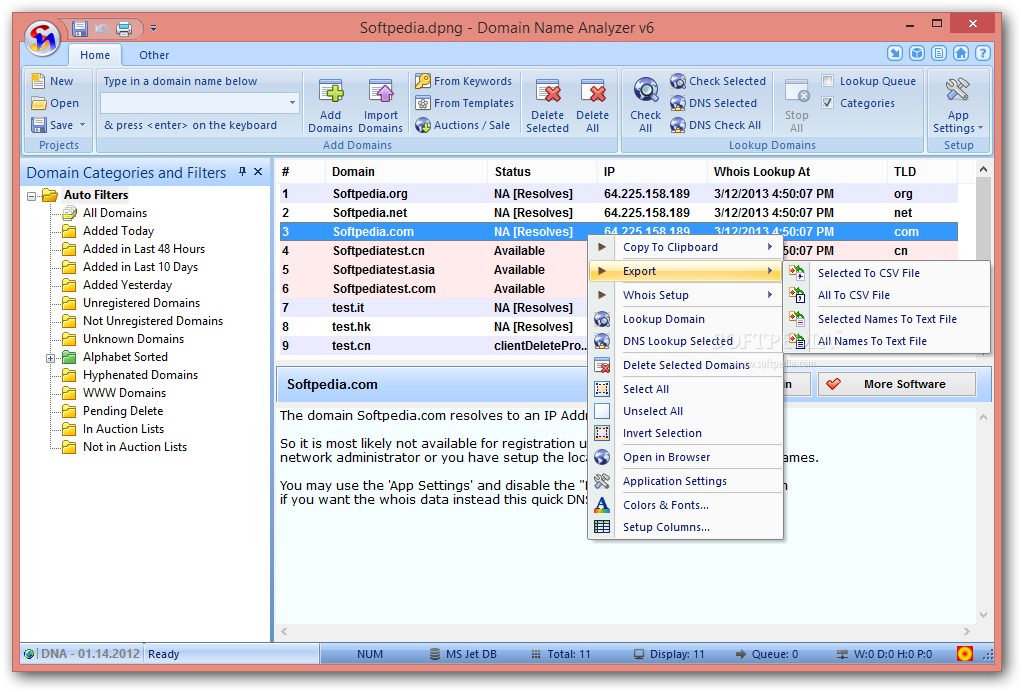Open Auctions / Sale import
Image resolution: width=1022 pixels, height=692 pixels.
(x=463, y=125)
